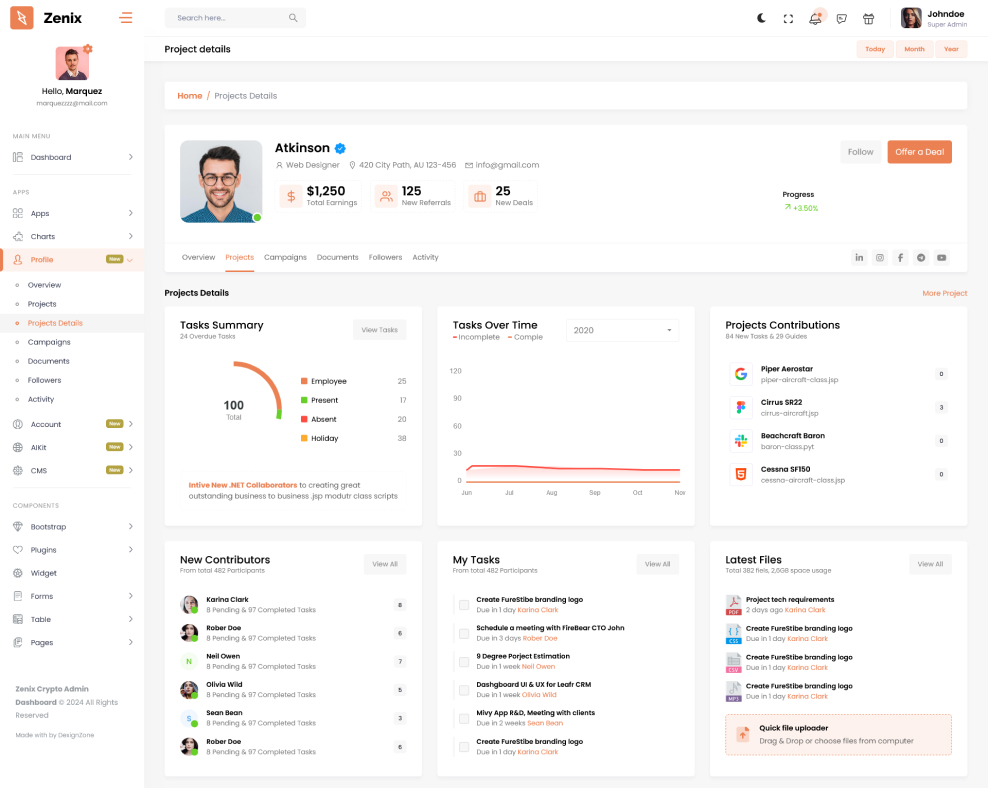Open the chat messages icon in the header
This screenshot has height=788, width=988.
(842, 18)
